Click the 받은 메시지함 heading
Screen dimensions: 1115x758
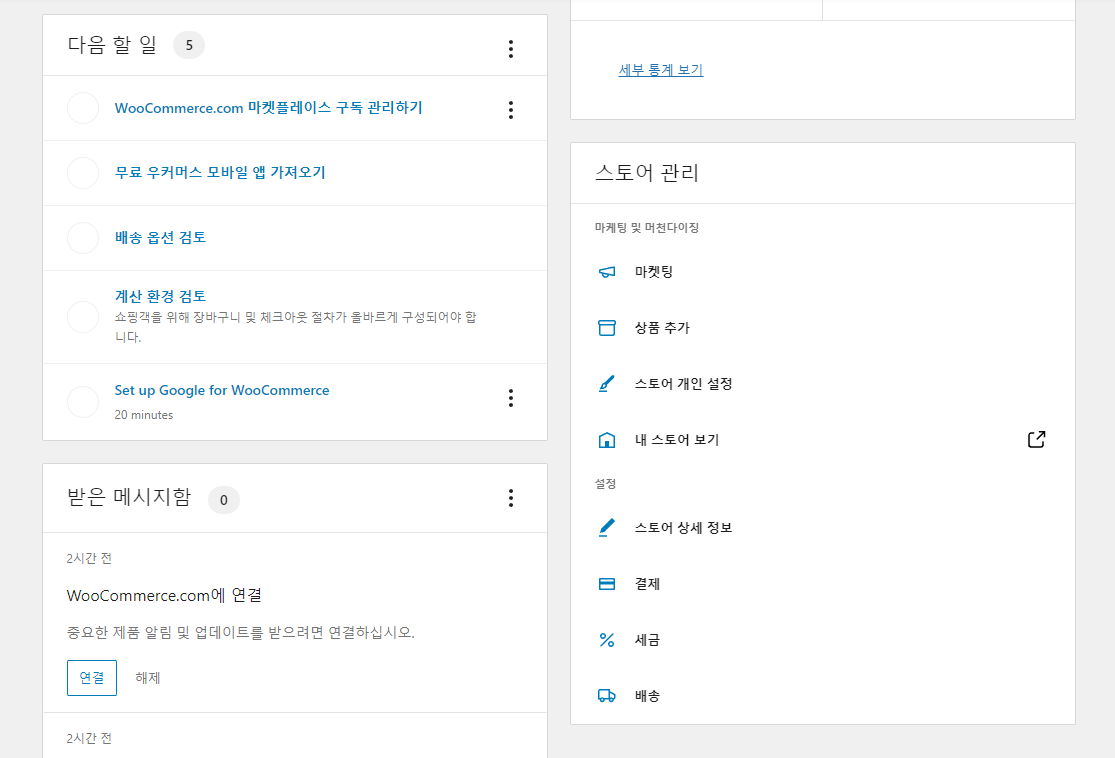pyautogui.click(x=129, y=496)
